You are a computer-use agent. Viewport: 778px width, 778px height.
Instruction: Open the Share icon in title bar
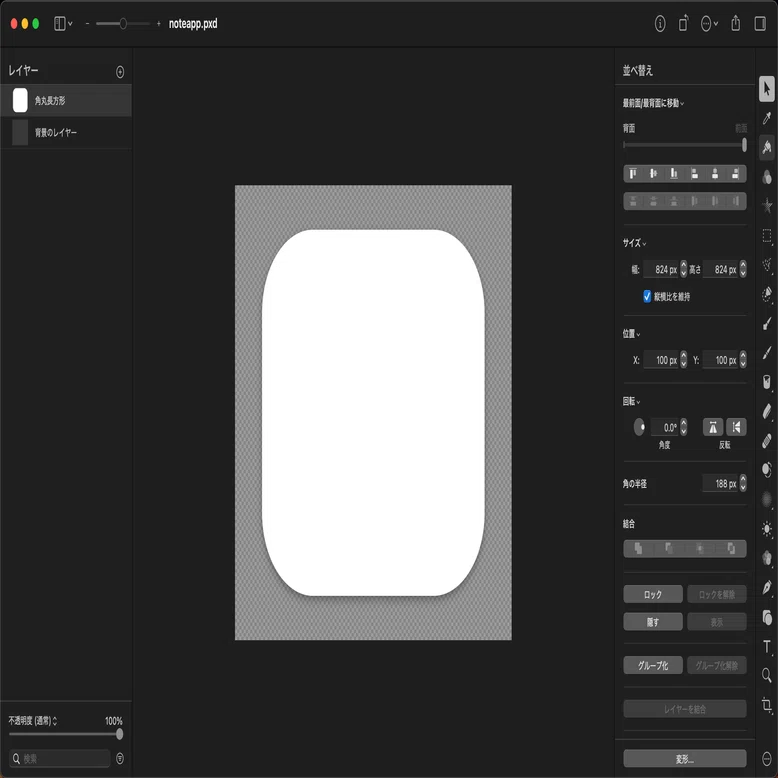click(x=735, y=23)
